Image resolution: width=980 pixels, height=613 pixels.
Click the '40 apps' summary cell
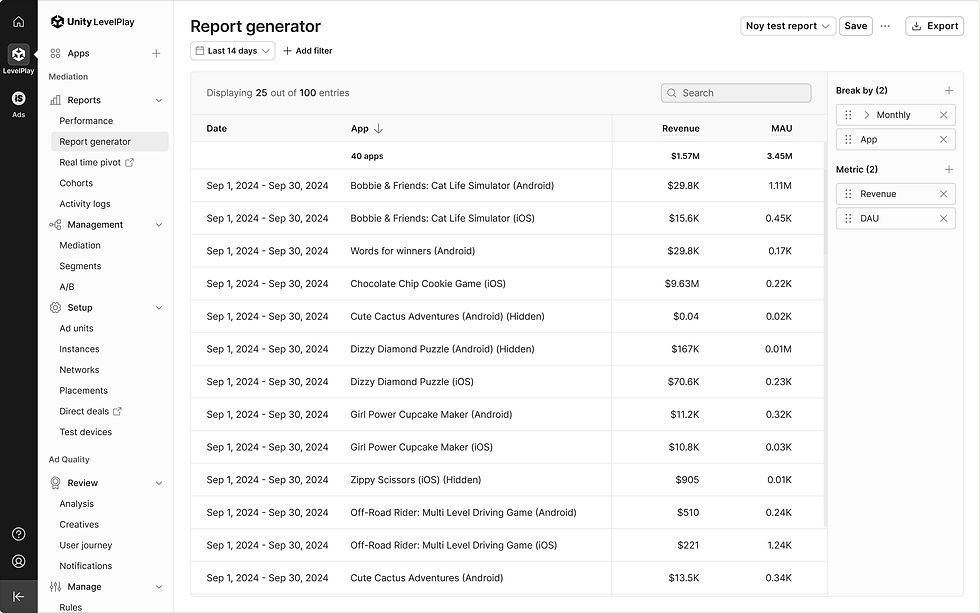[367, 156]
